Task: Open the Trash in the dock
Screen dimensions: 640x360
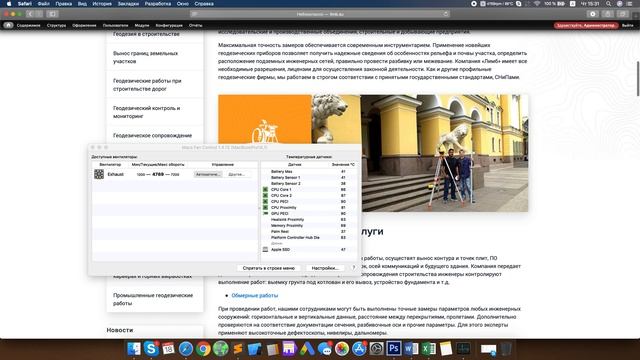Action: click(506, 349)
